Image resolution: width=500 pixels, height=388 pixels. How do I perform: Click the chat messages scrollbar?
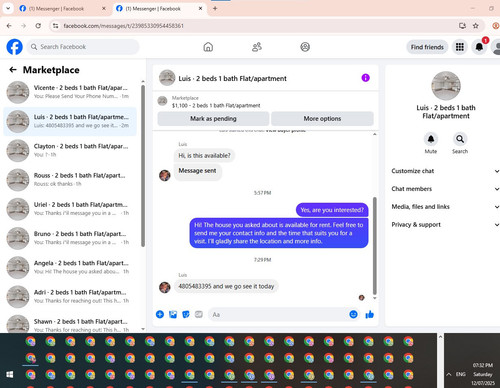pyautogui.click(x=375, y=246)
